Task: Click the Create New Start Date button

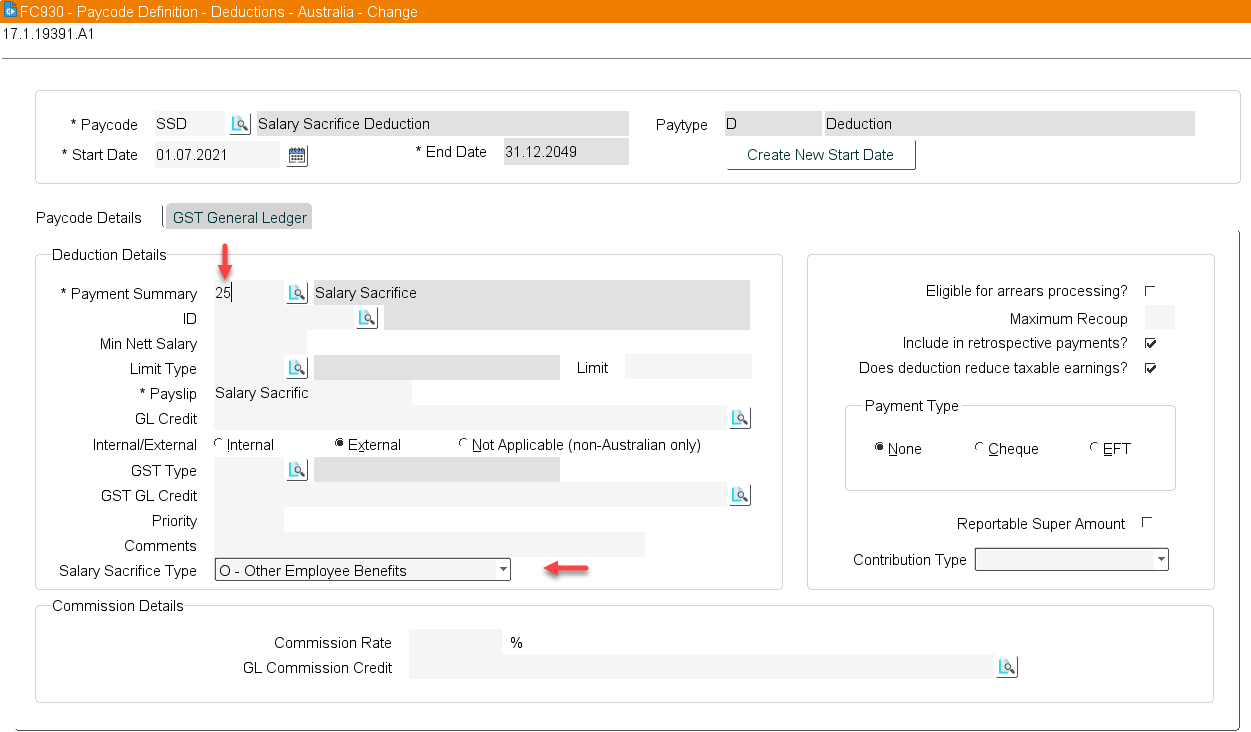Action: [821, 155]
